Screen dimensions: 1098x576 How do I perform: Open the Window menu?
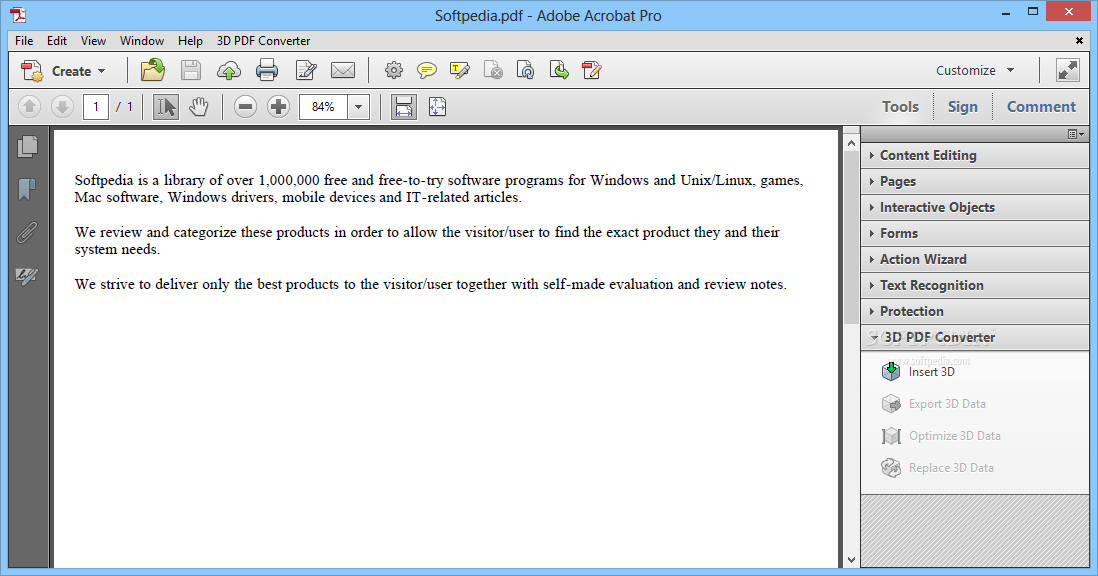click(141, 41)
